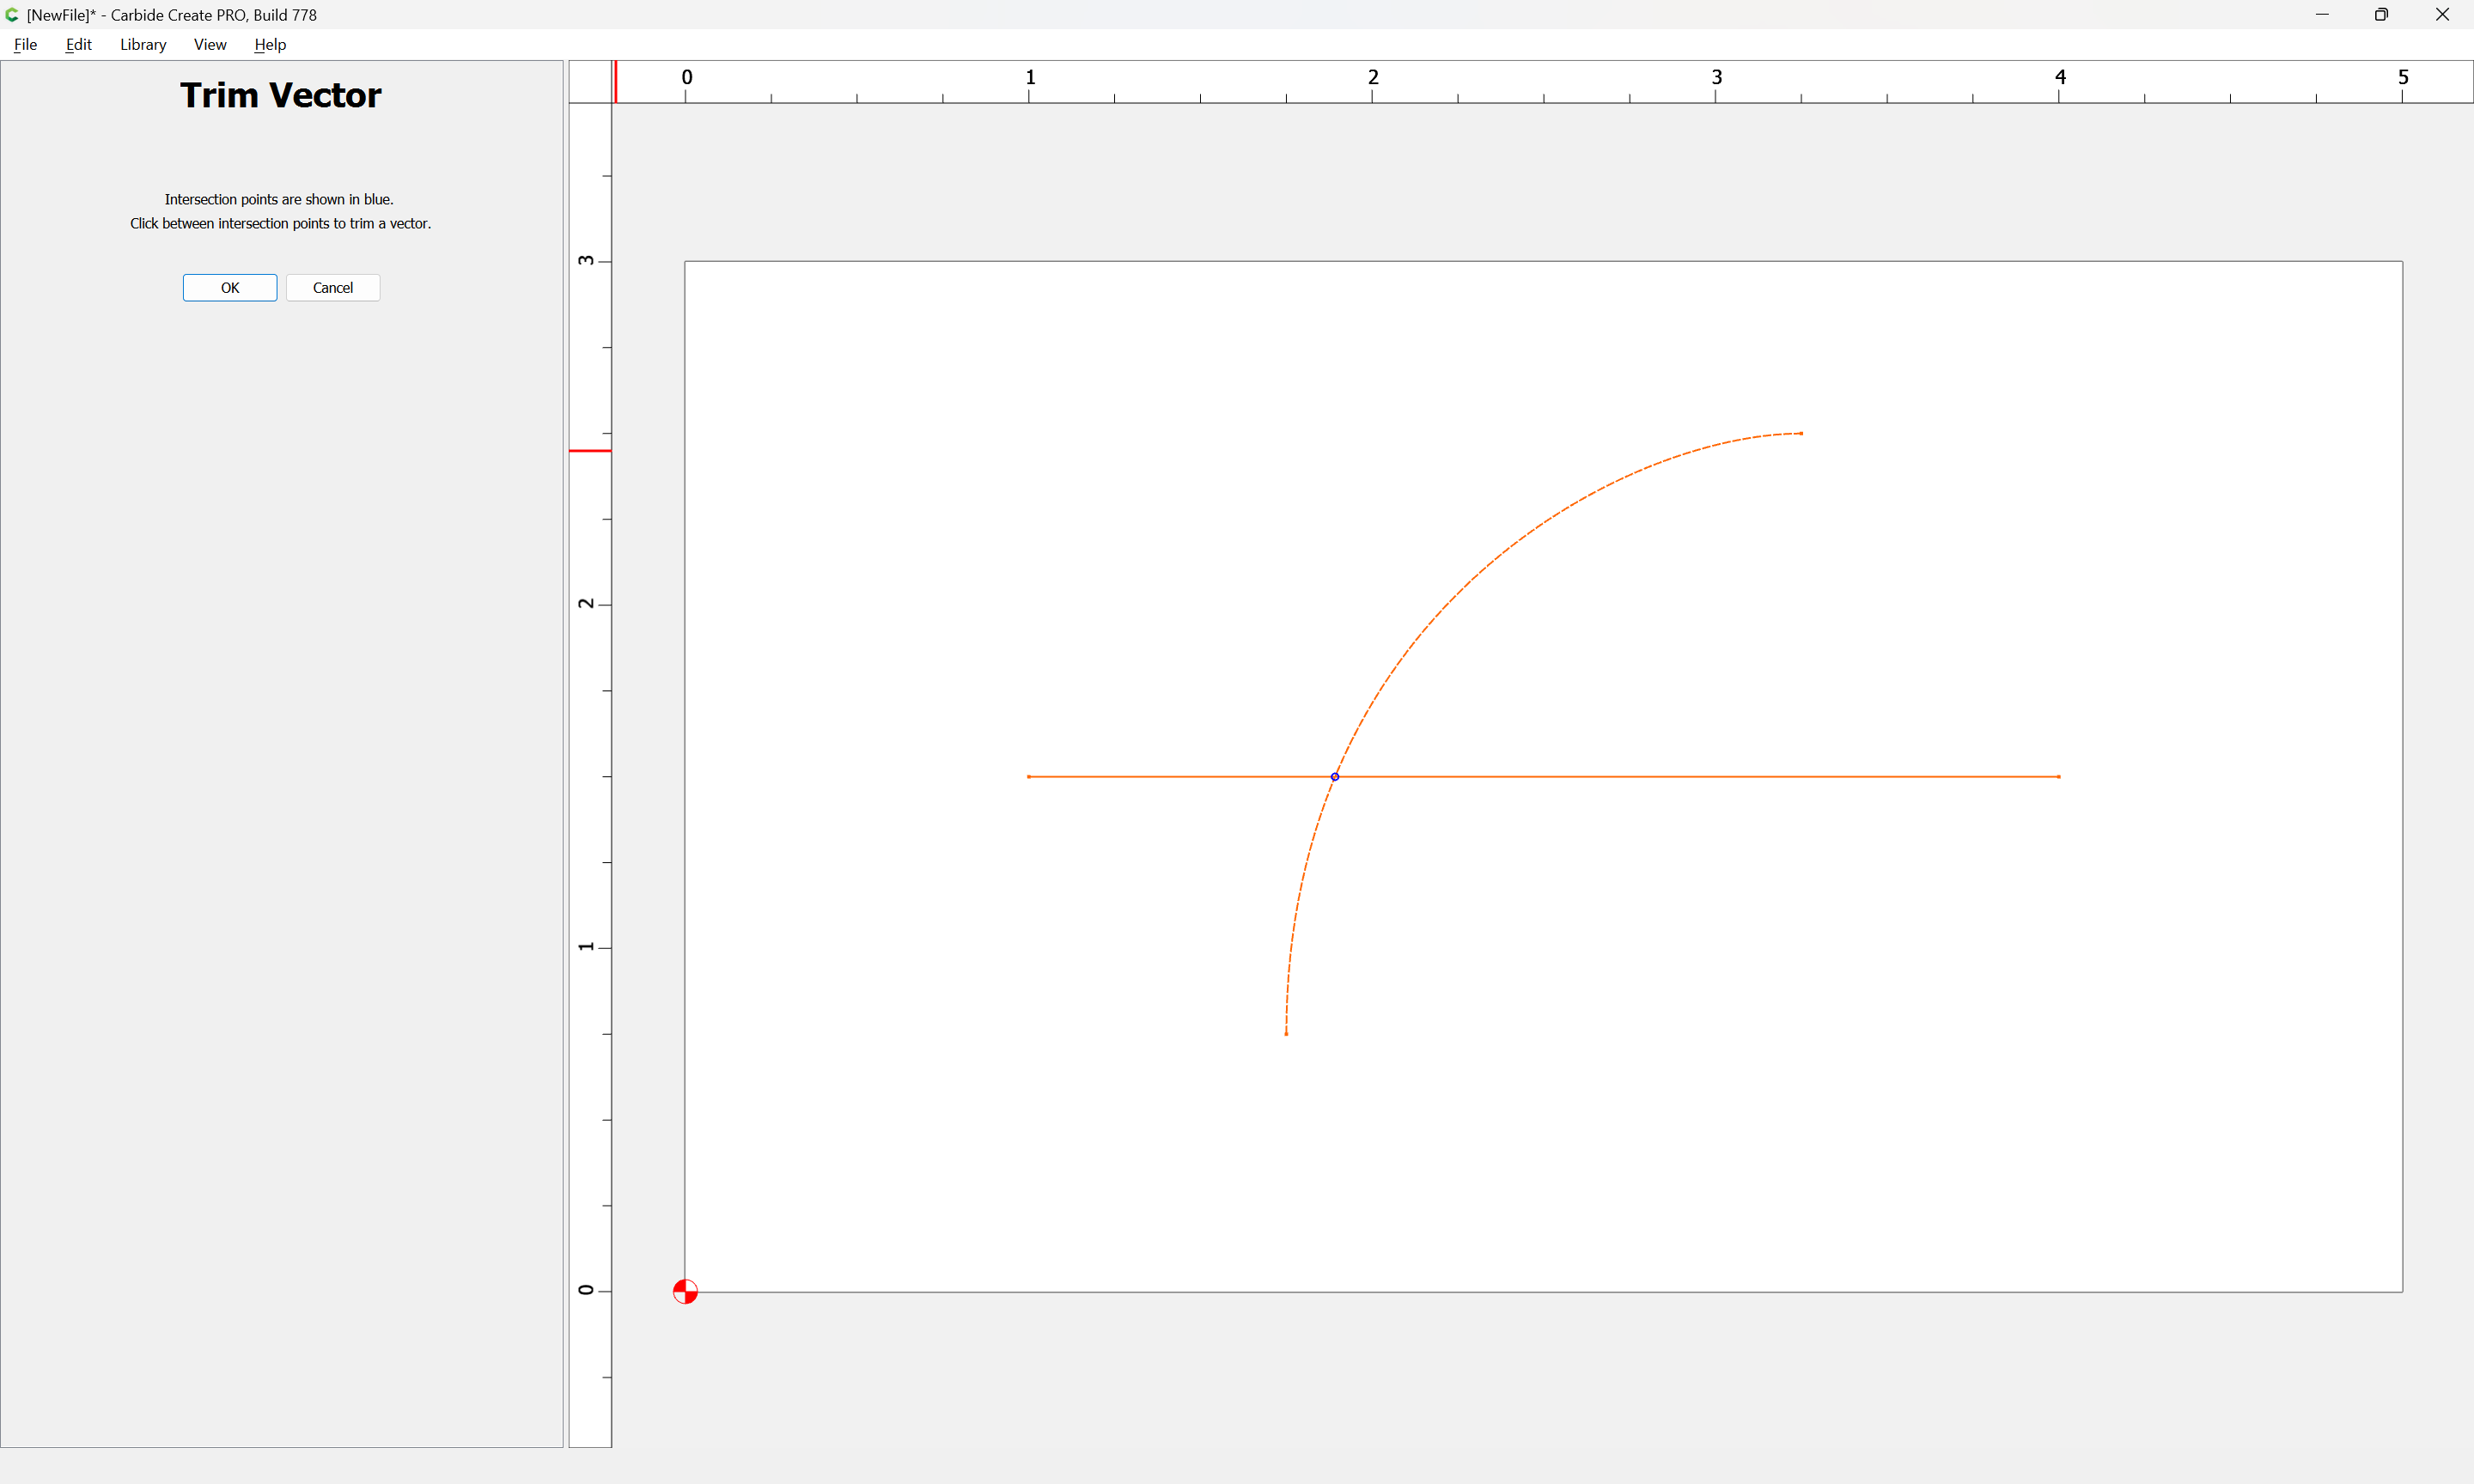Open the View menu

pyautogui.click(x=210, y=45)
